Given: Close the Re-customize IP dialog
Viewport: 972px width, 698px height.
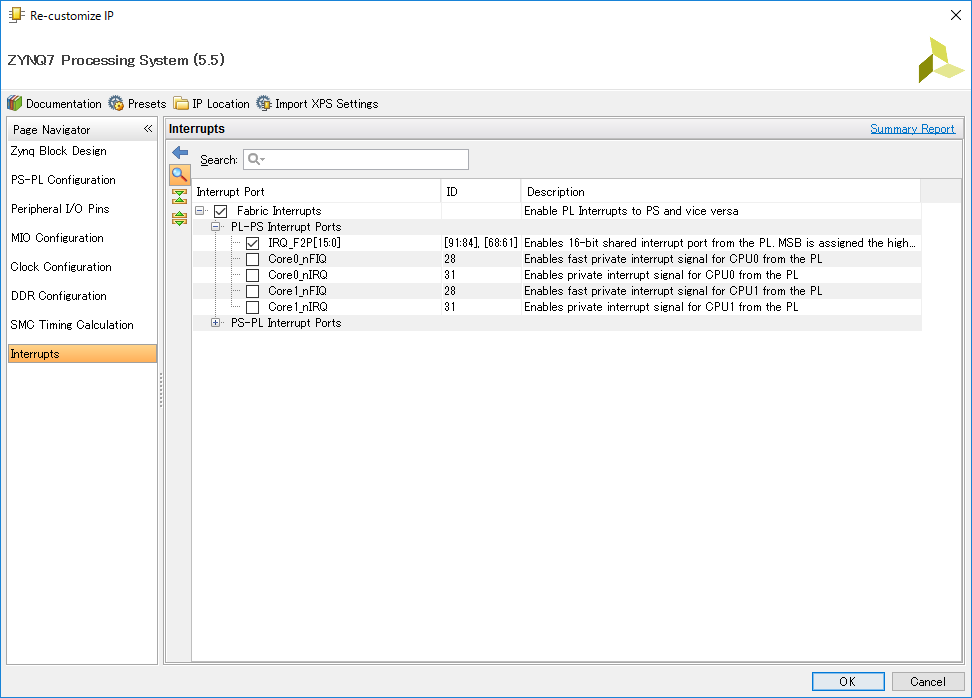Looking at the screenshot, I should pyautogui.click(x=956, y=15).
